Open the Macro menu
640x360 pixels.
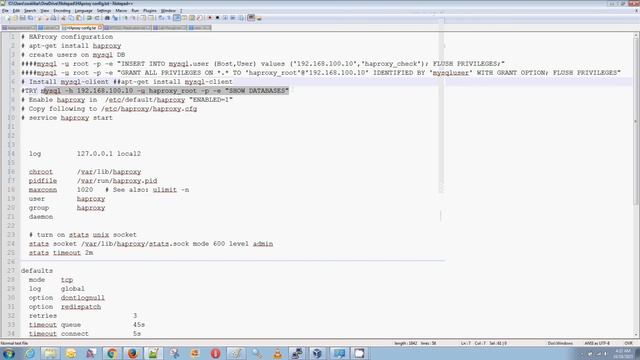[x=121, y=11]
